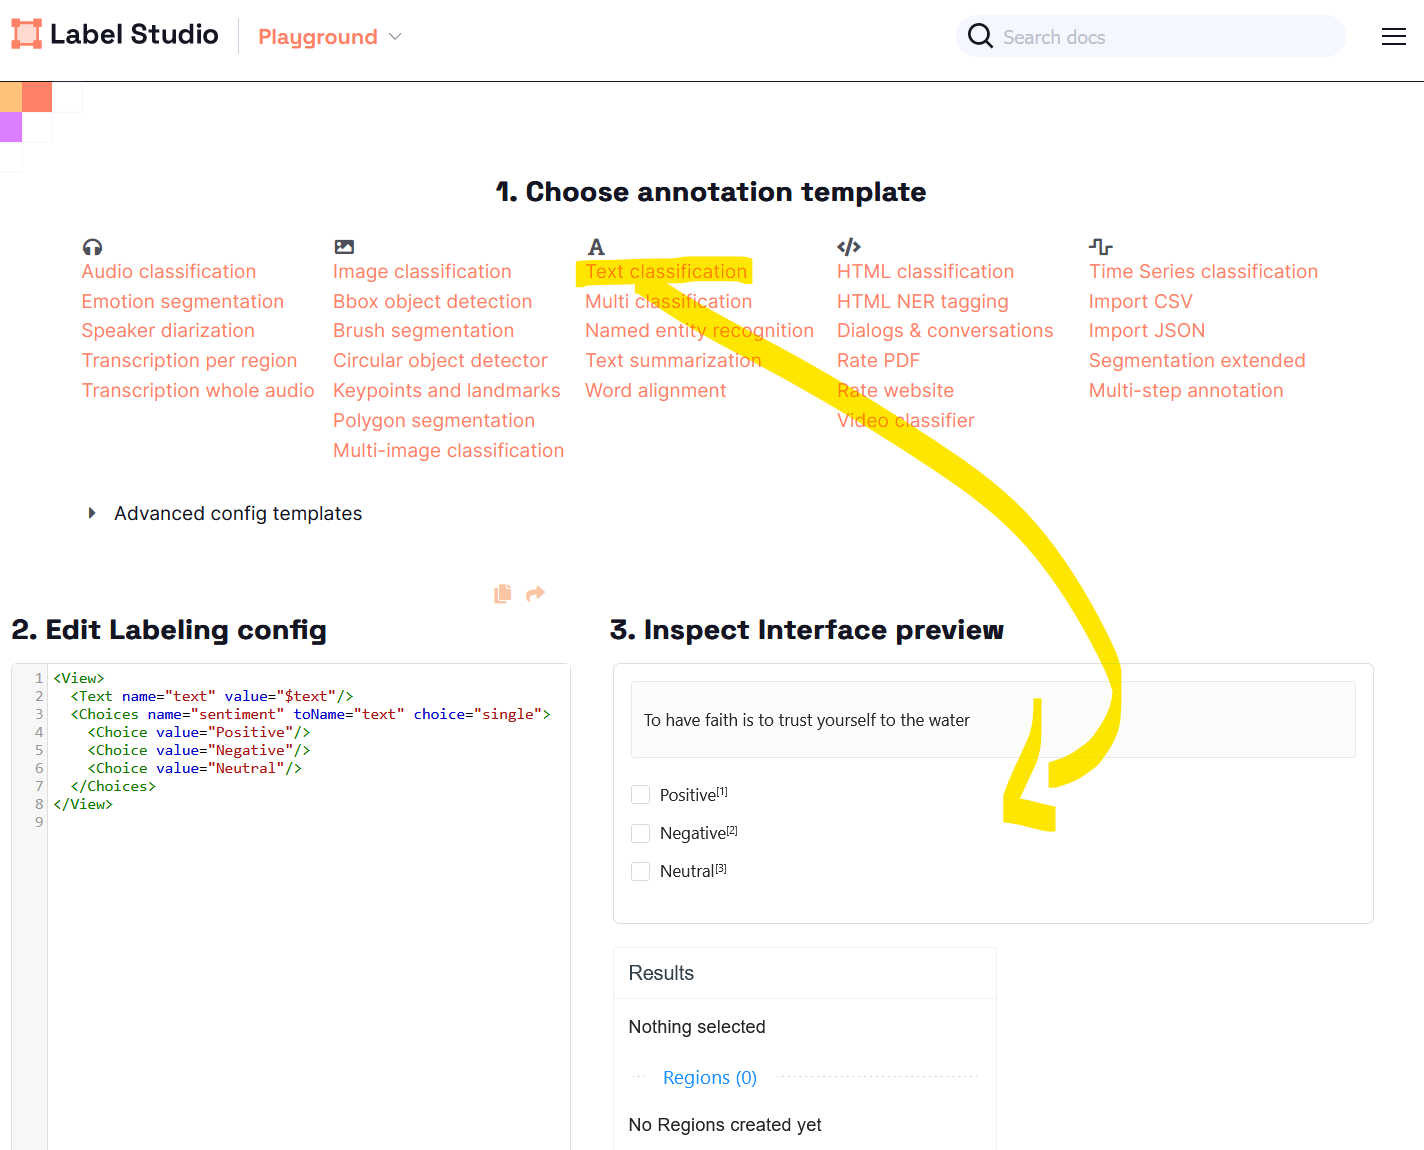Click the image category picture icon

tap(344, 247)
